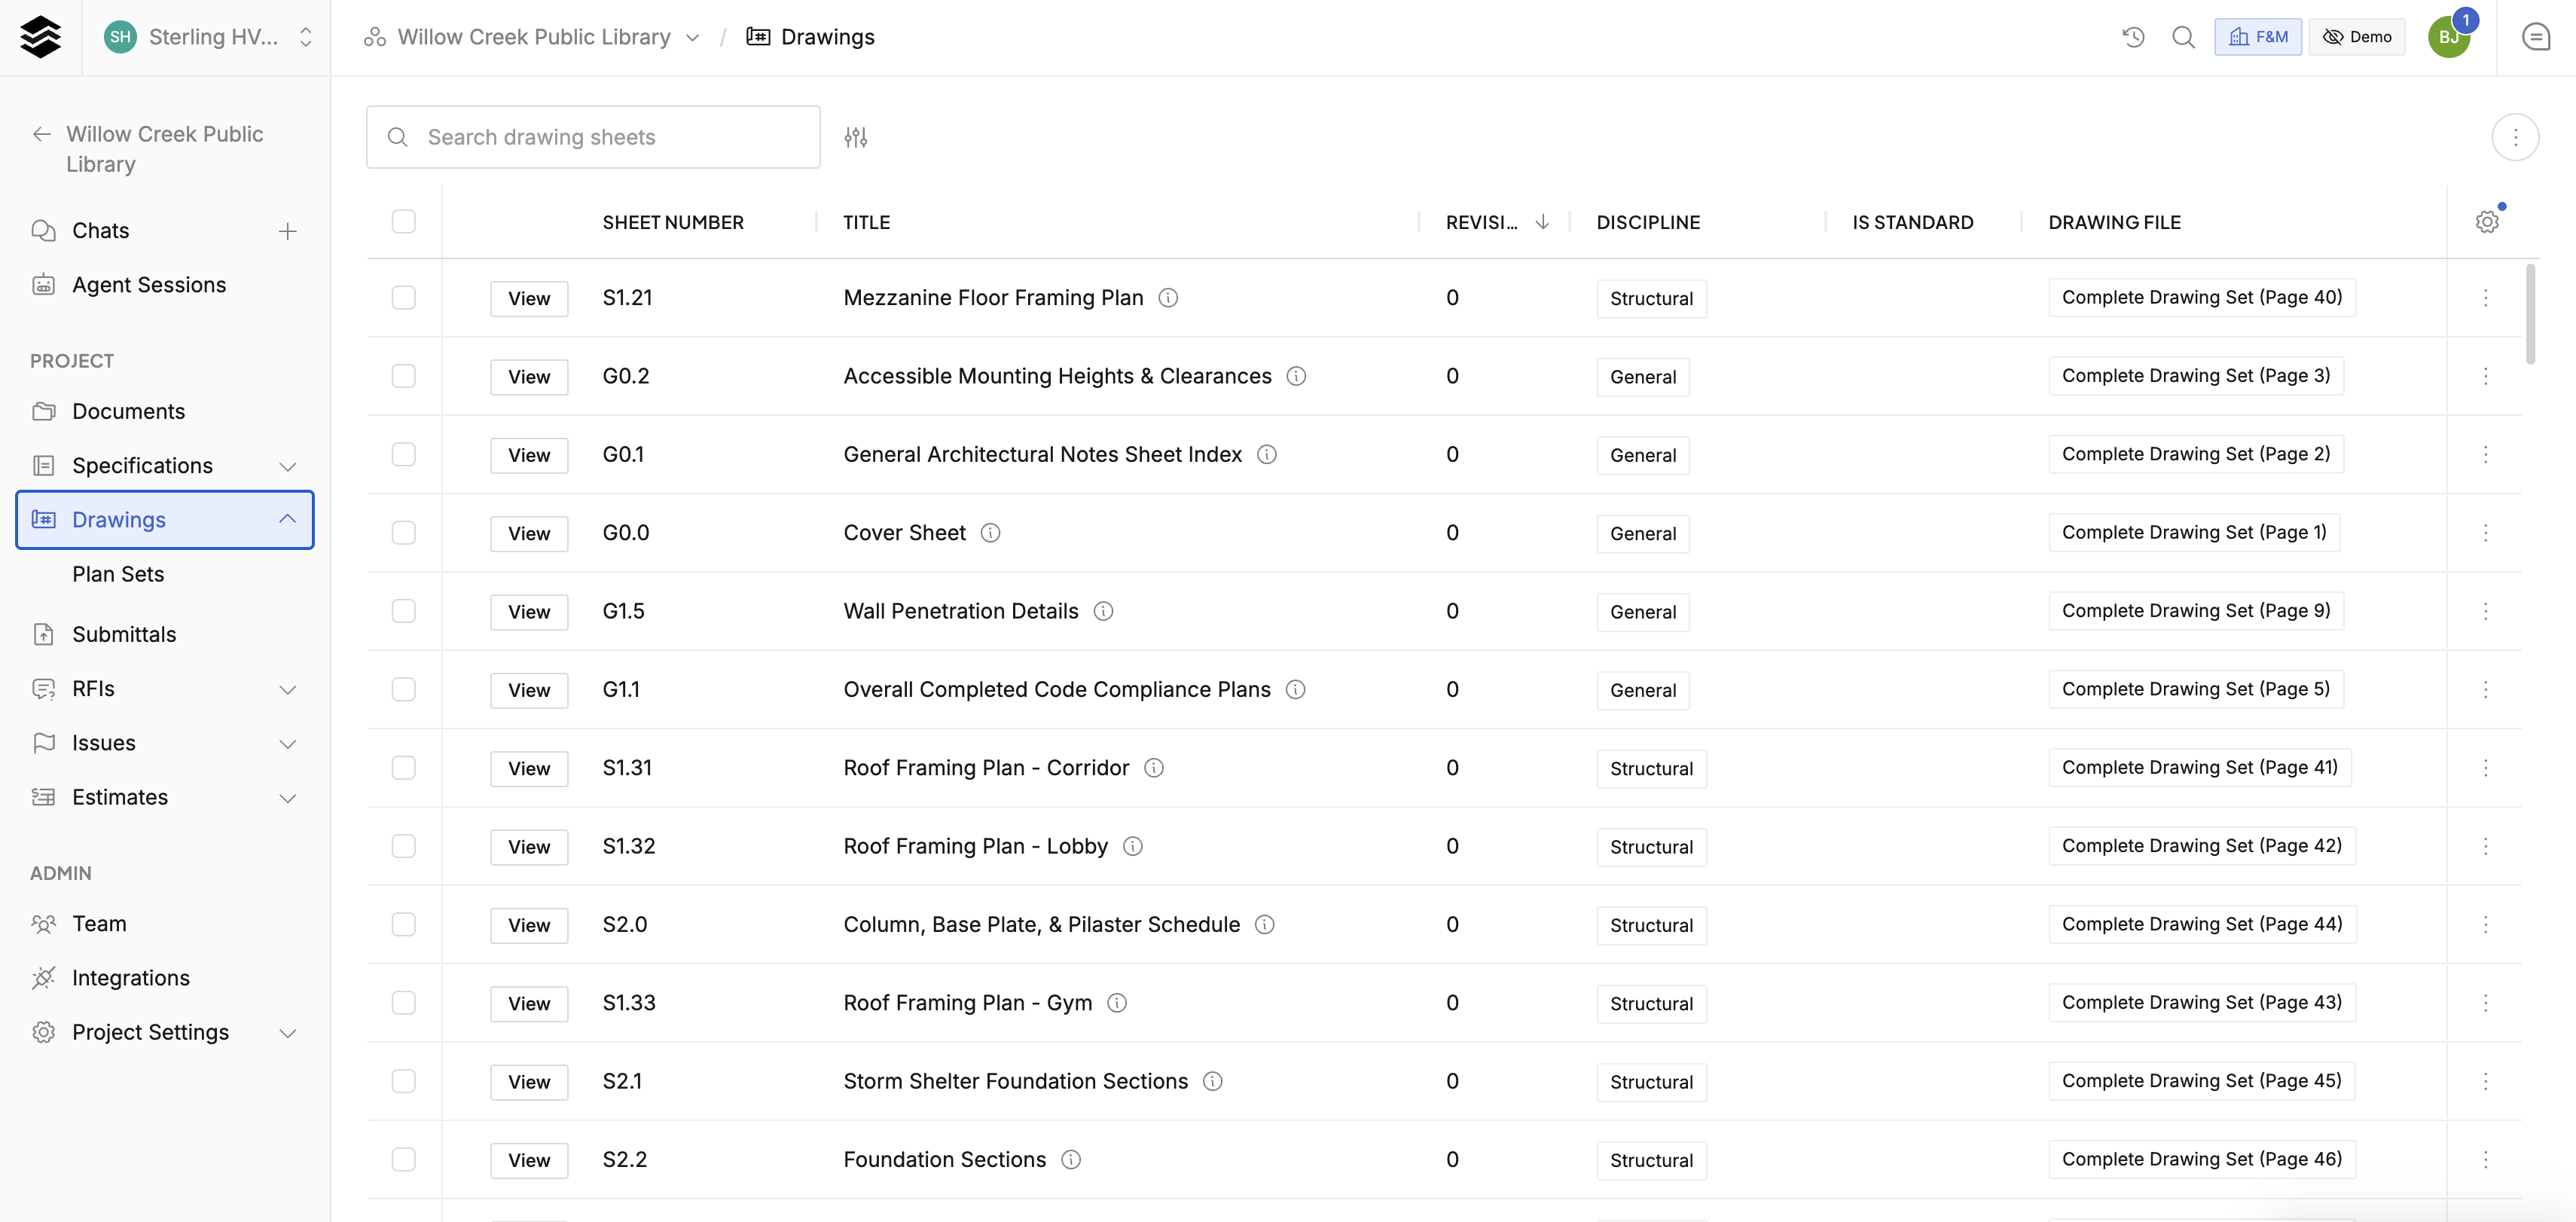
Task: Open the chat panel icon at top right
Action: [x=2535, y=37]
